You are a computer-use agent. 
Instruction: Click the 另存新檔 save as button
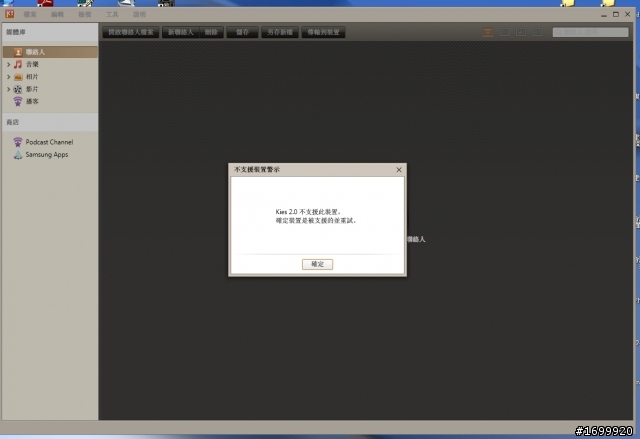tap(280, 32)
